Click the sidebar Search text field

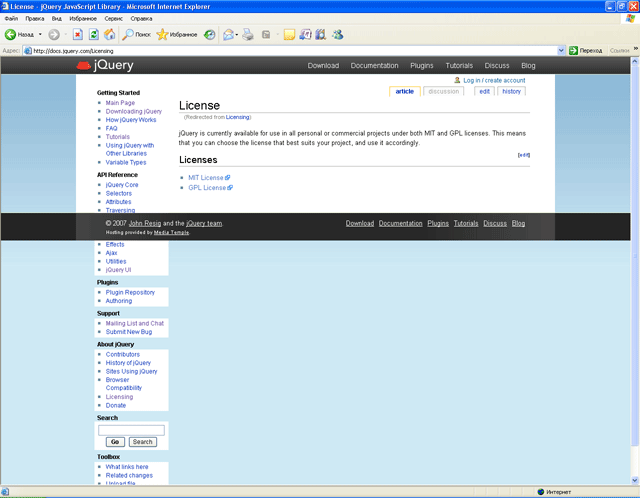tap(131, 430)
